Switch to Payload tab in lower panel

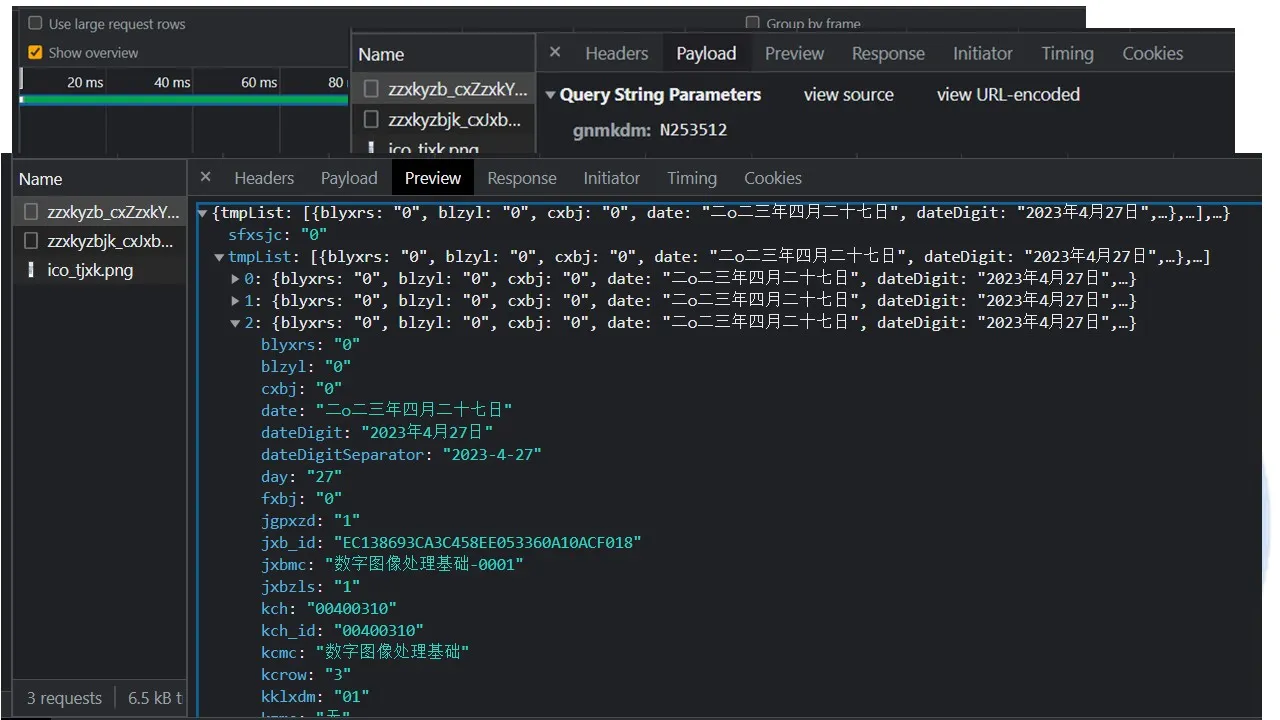[349, 178]
